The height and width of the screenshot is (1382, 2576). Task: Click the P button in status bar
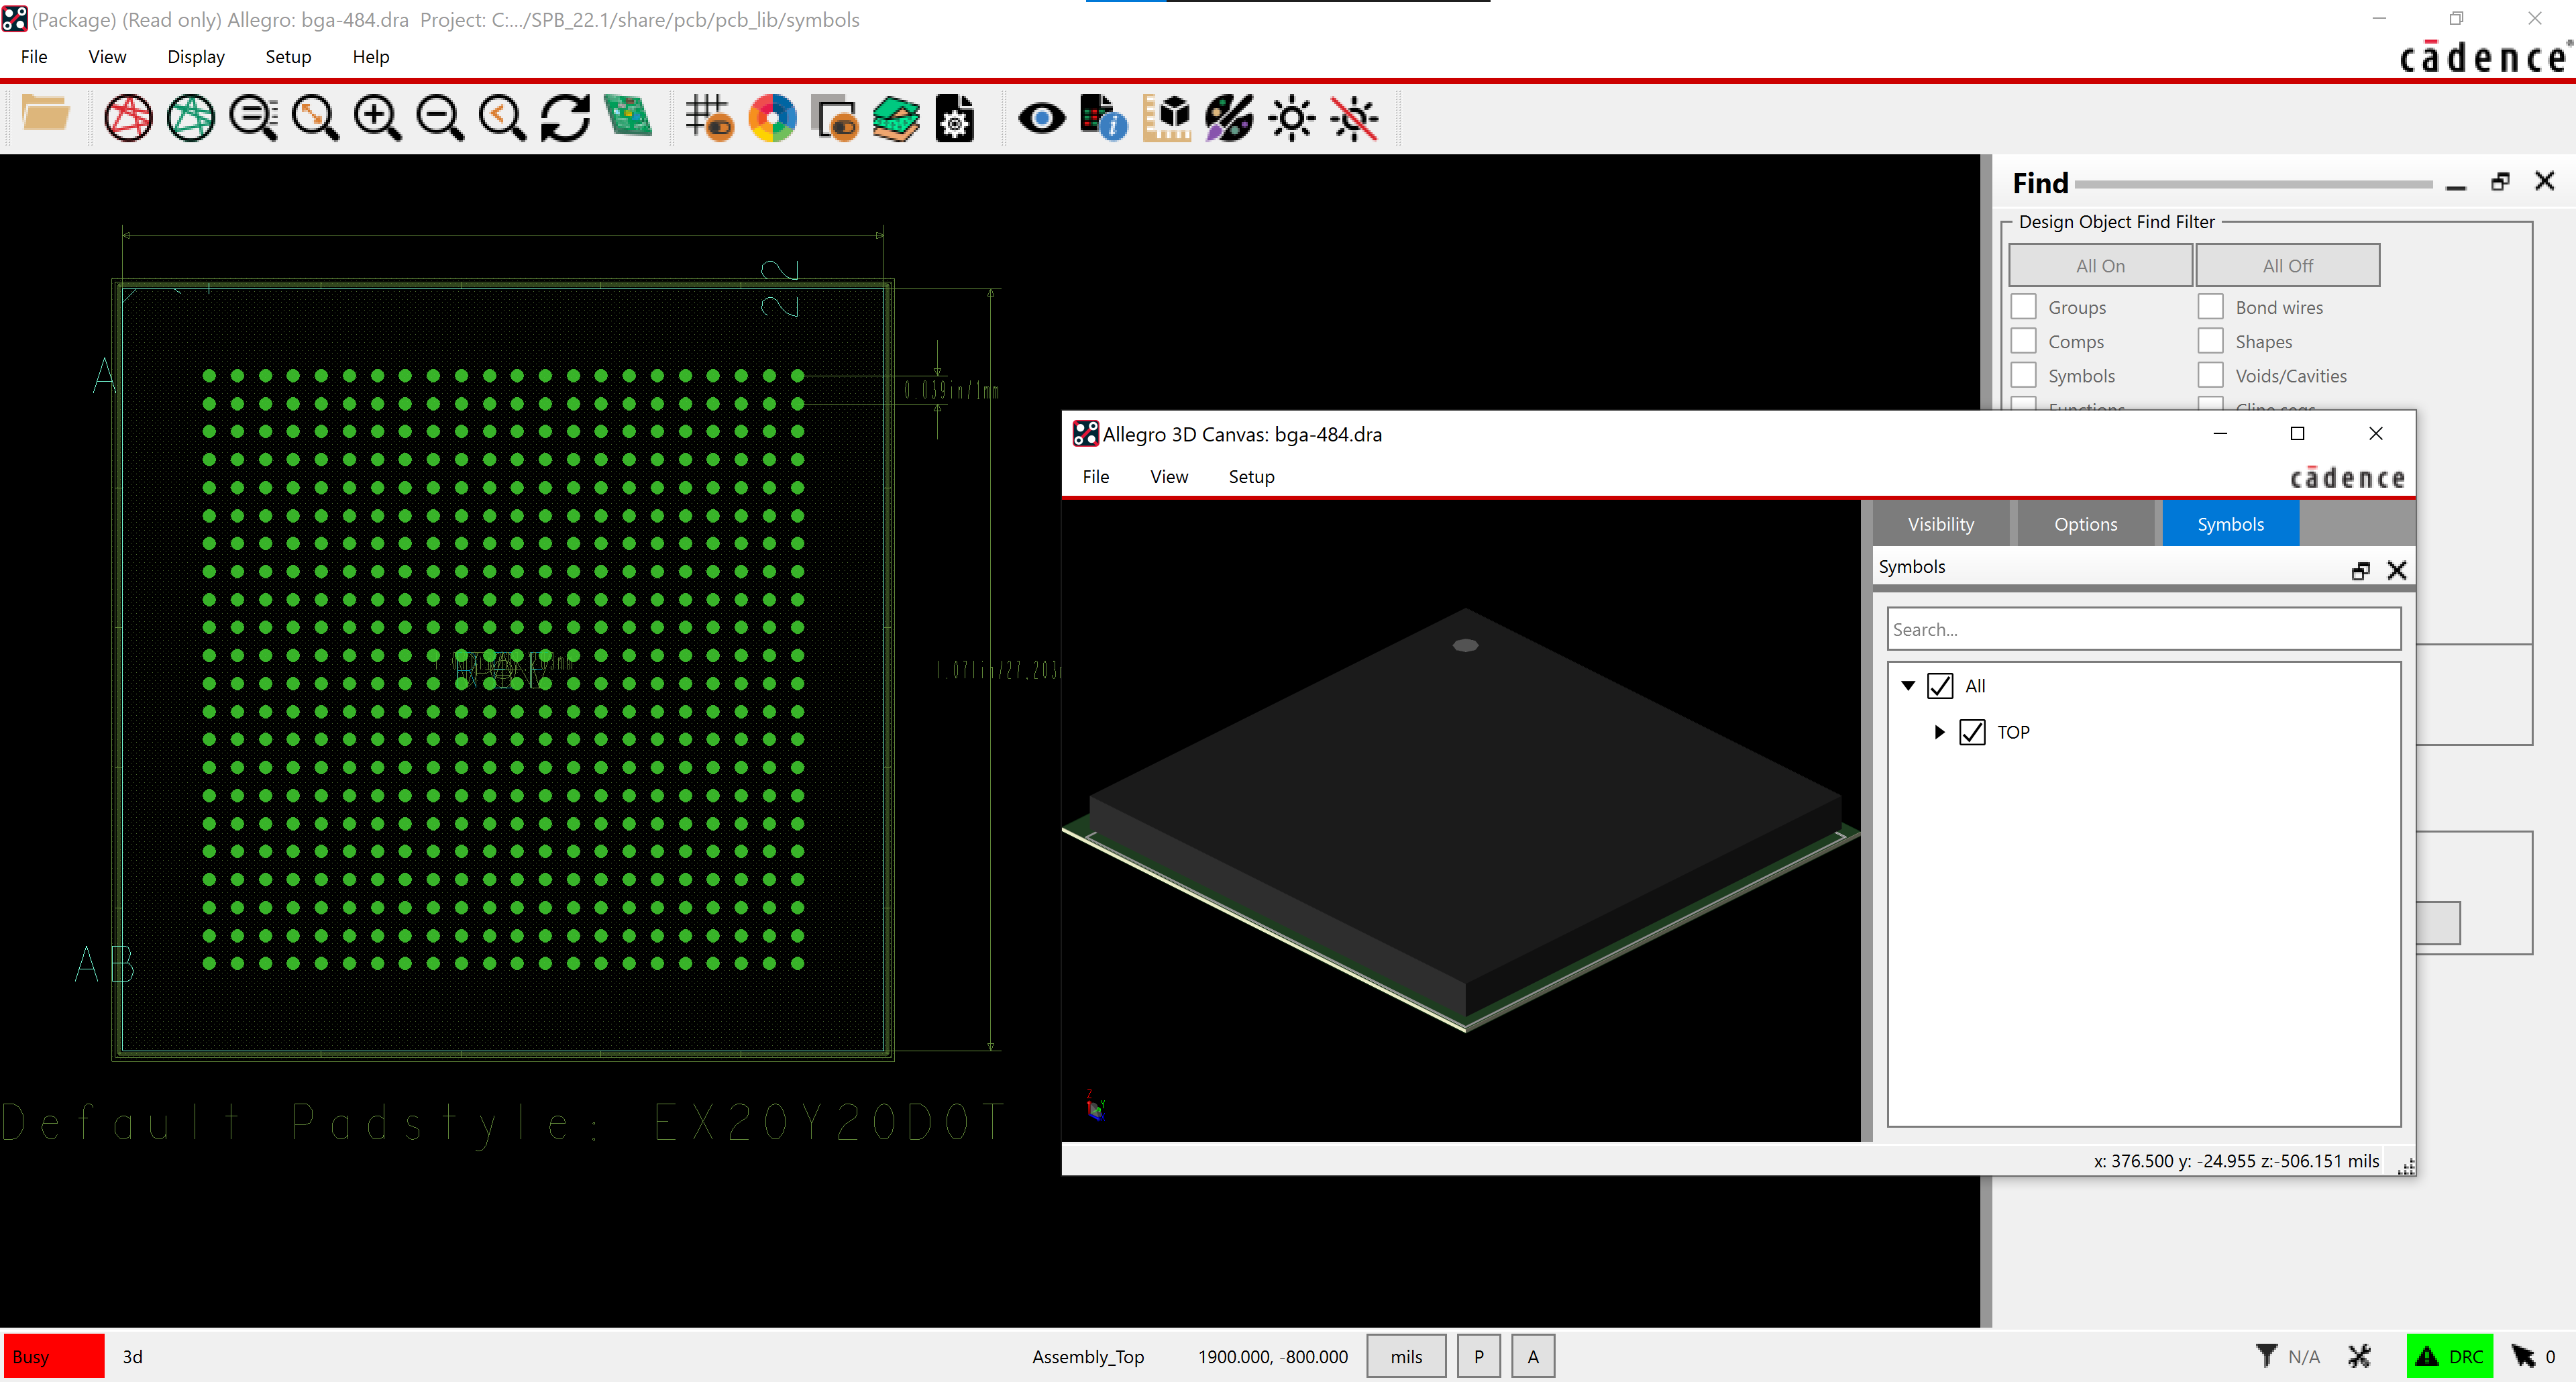click(1478, 1356)
